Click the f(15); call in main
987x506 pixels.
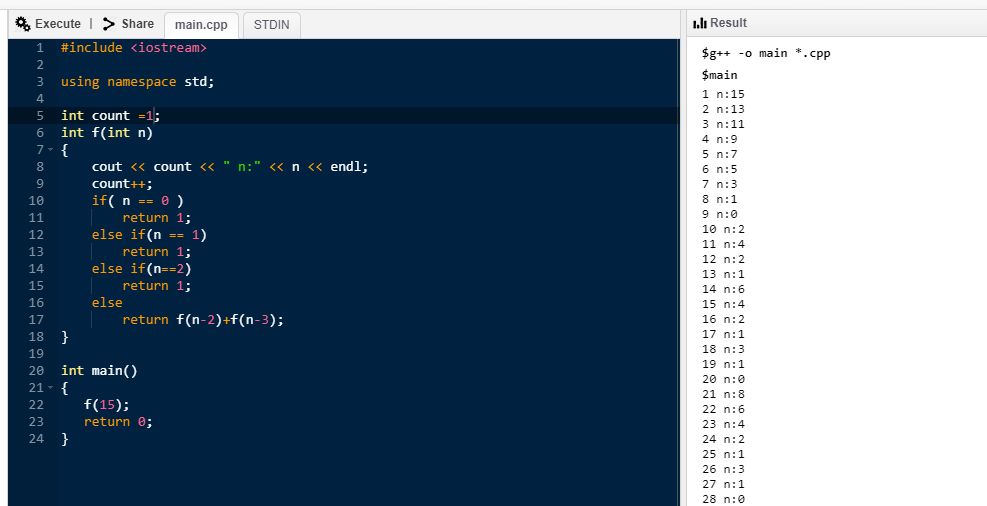[x=106, y=405]
